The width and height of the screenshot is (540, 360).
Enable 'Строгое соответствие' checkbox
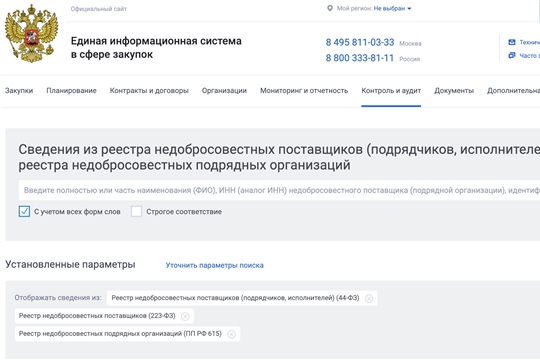click(136, 212)
